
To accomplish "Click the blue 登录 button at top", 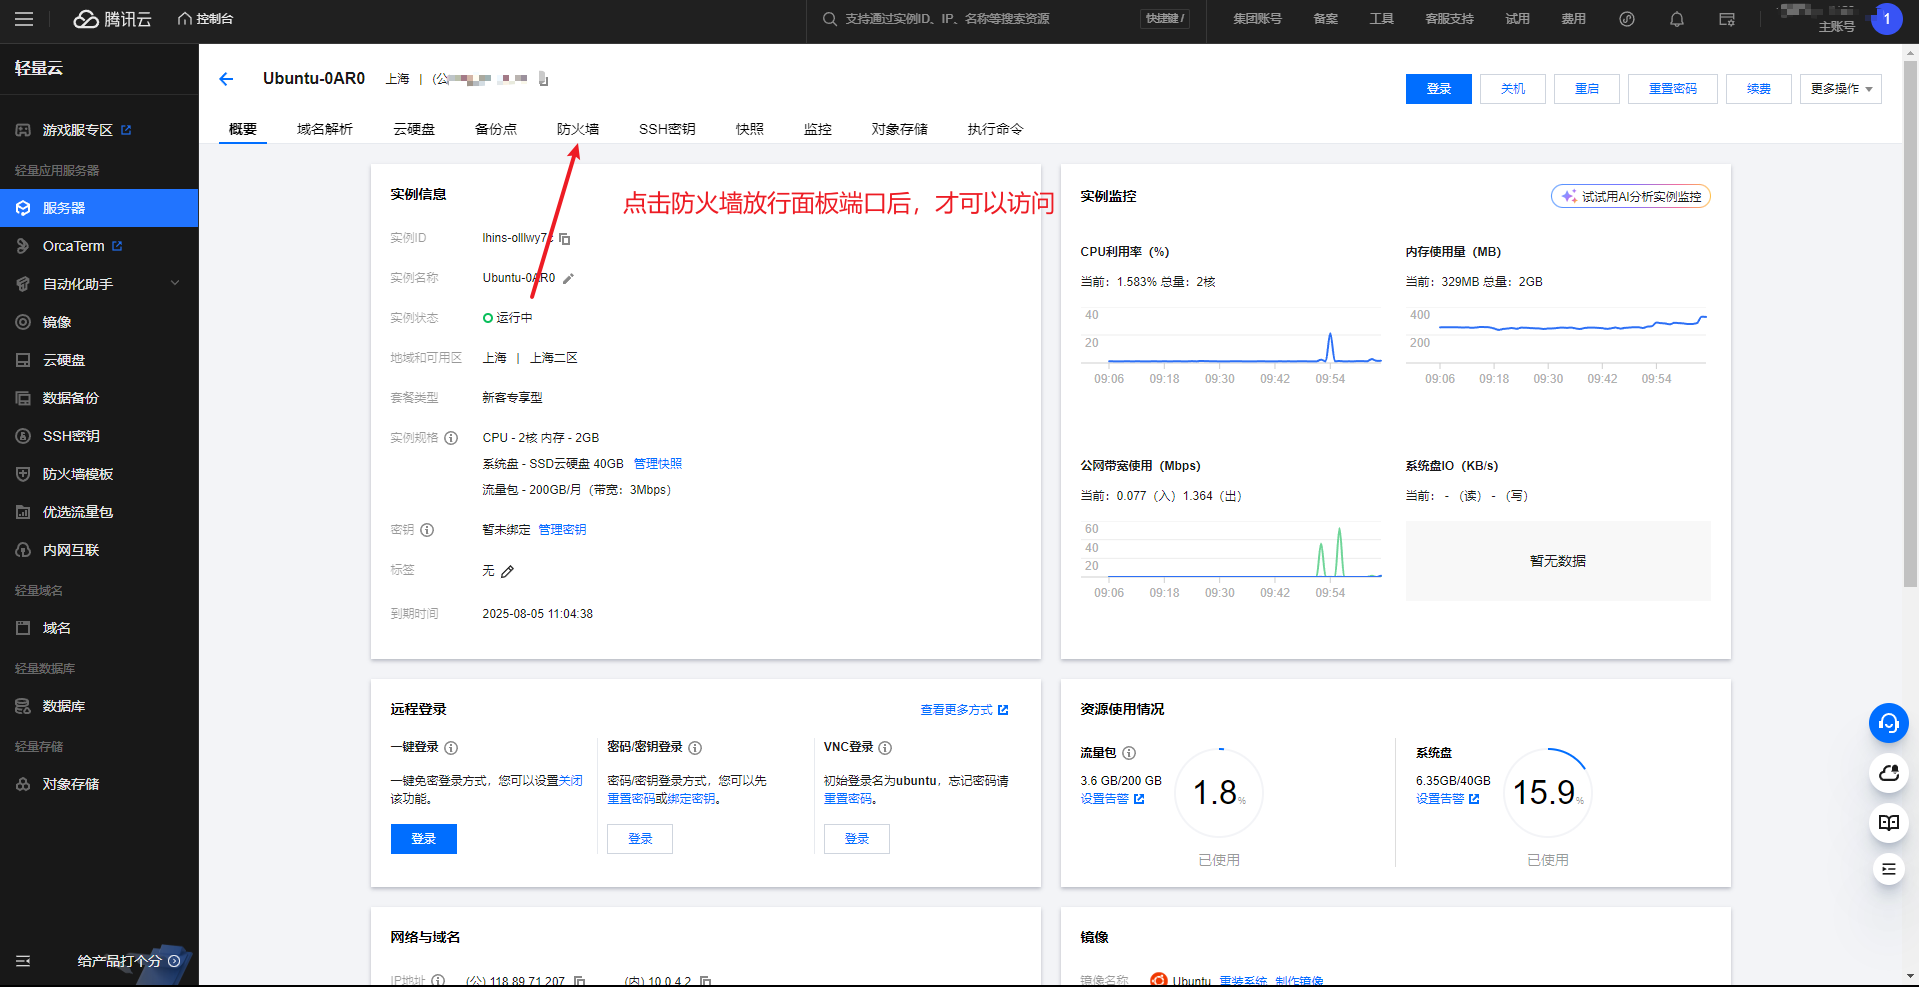I will coord(1439,89).
